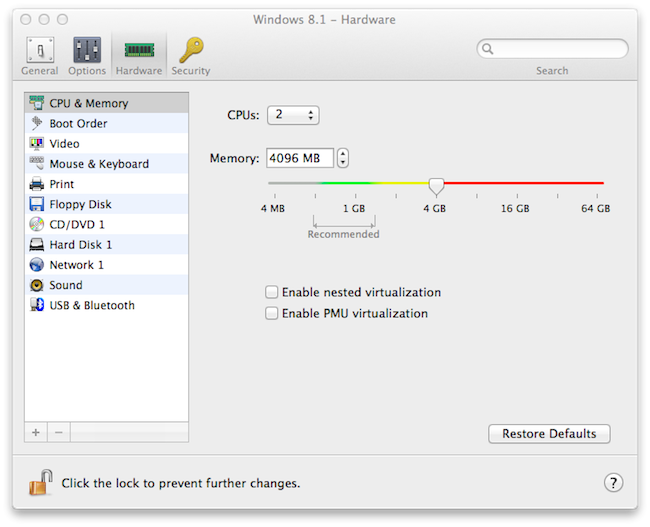Click the lock icon to prevent changes

click(x=41, y=482)
